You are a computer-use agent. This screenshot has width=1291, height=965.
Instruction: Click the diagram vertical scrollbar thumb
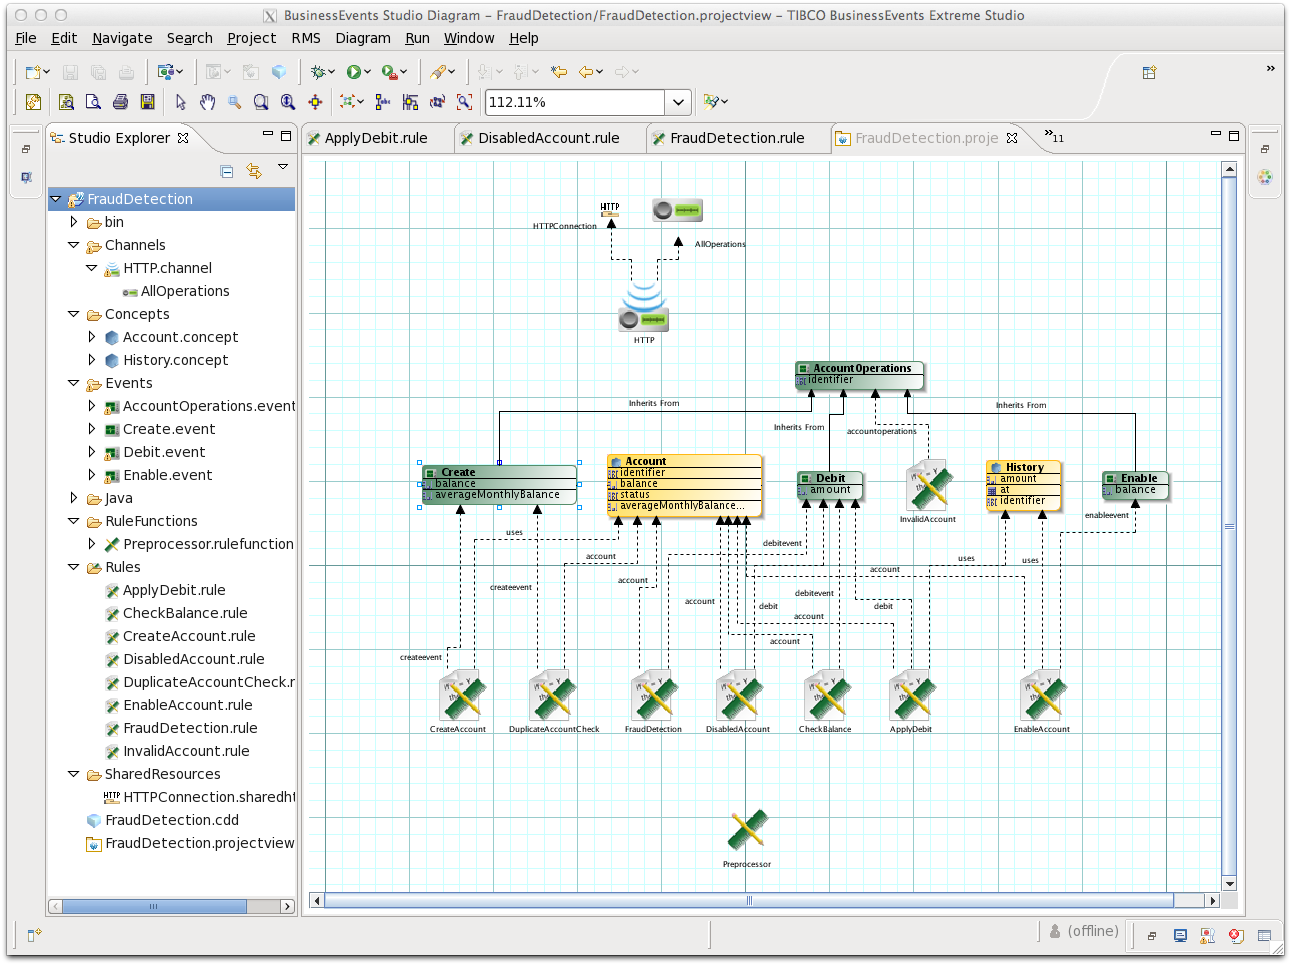coord(1230,526)
